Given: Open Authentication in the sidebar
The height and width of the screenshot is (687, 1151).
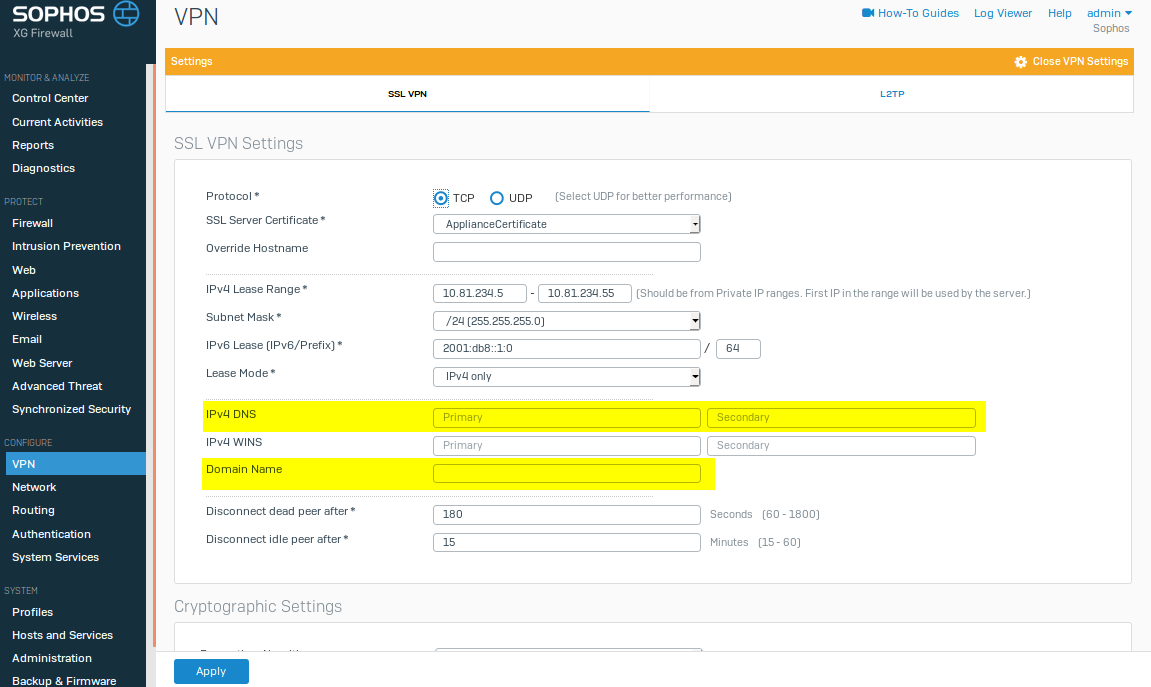Looking at the screenshot, I should click(x=51, y=534).
